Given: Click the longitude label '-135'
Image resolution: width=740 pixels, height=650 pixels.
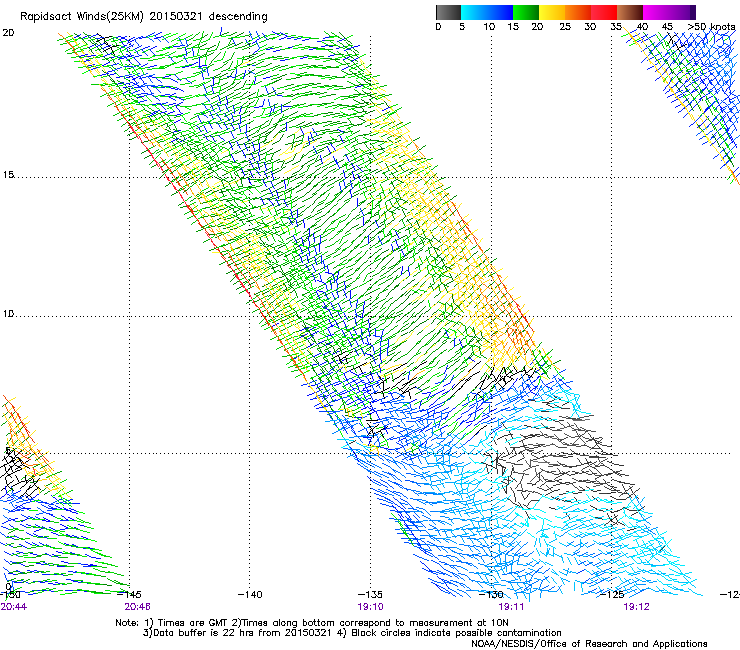Looking at the screenshot, I should [370, 594].
